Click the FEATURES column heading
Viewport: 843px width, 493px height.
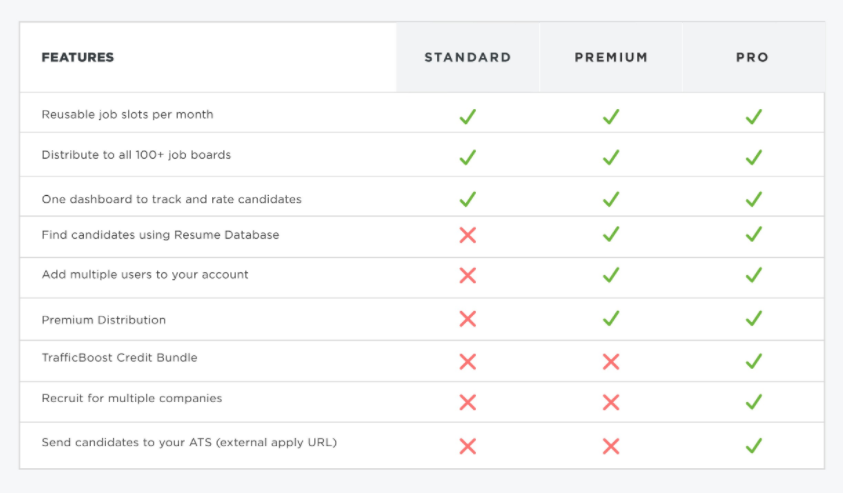(78, 58)
